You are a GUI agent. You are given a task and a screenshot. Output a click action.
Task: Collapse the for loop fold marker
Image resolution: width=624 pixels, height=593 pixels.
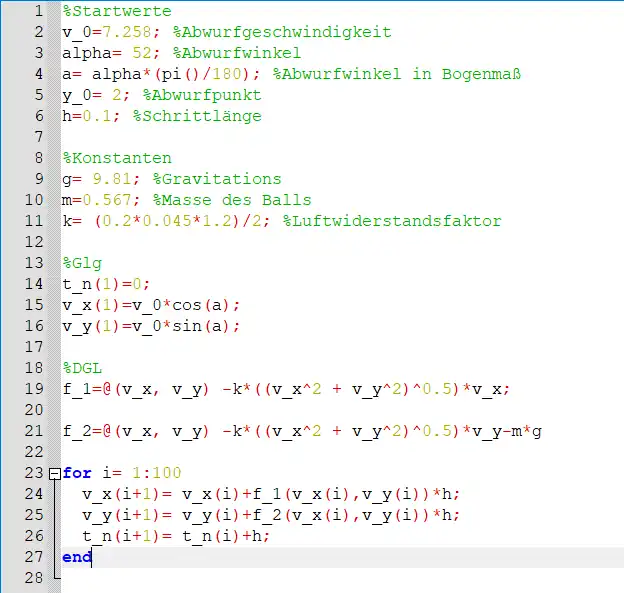(53, 473)
